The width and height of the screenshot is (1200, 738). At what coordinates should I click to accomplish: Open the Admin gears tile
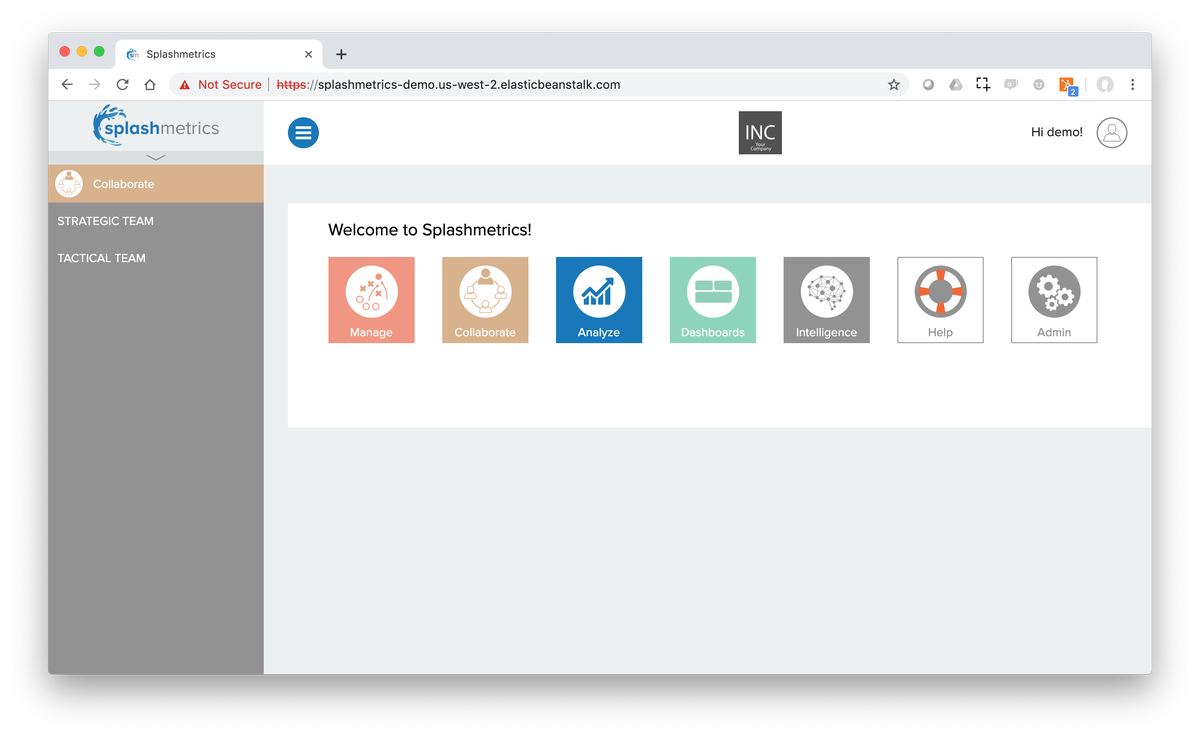(1054, 300)
